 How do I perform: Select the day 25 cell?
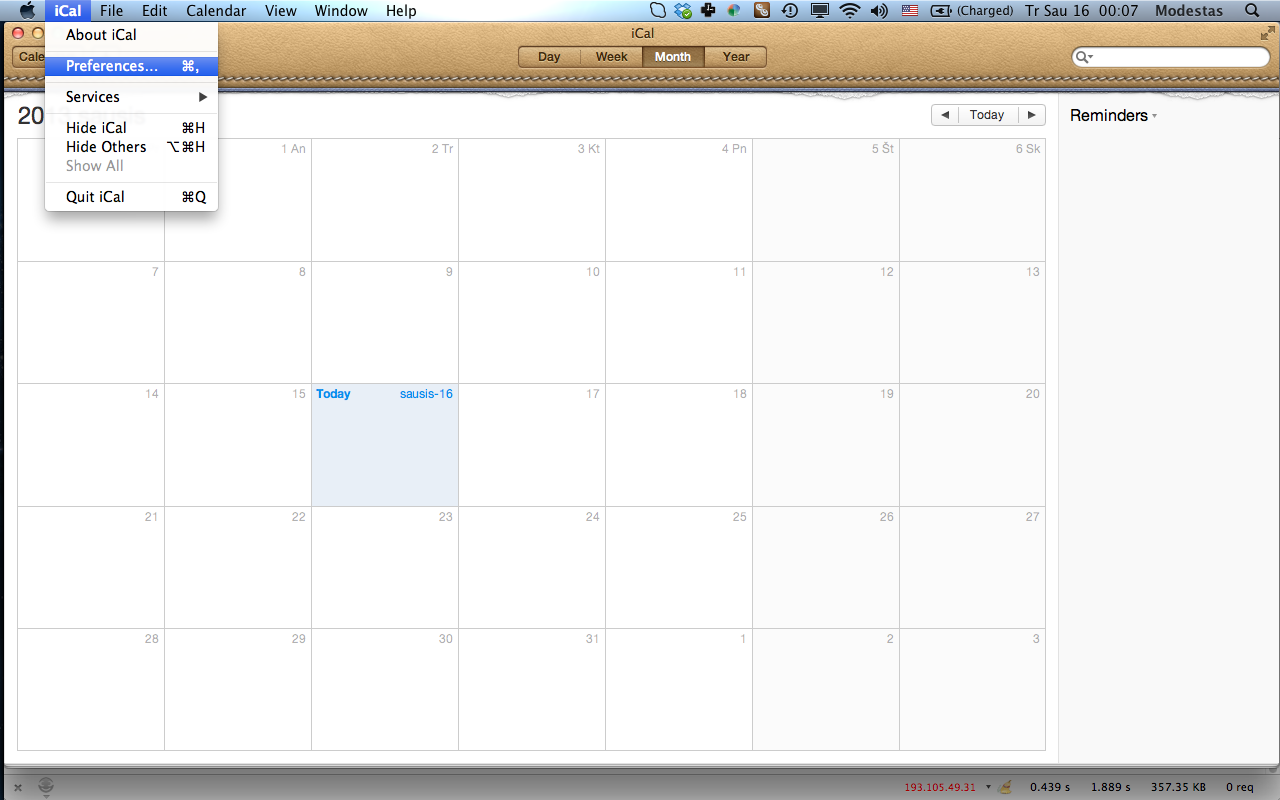tap(679, 567)
